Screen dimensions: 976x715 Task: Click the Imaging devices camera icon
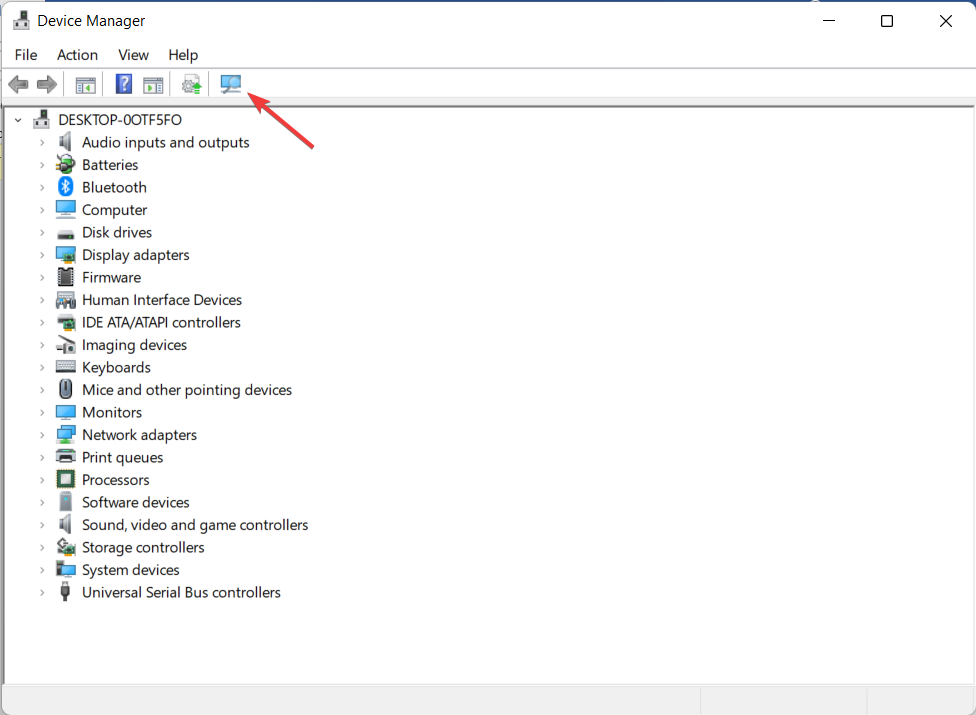pos(65,345)
